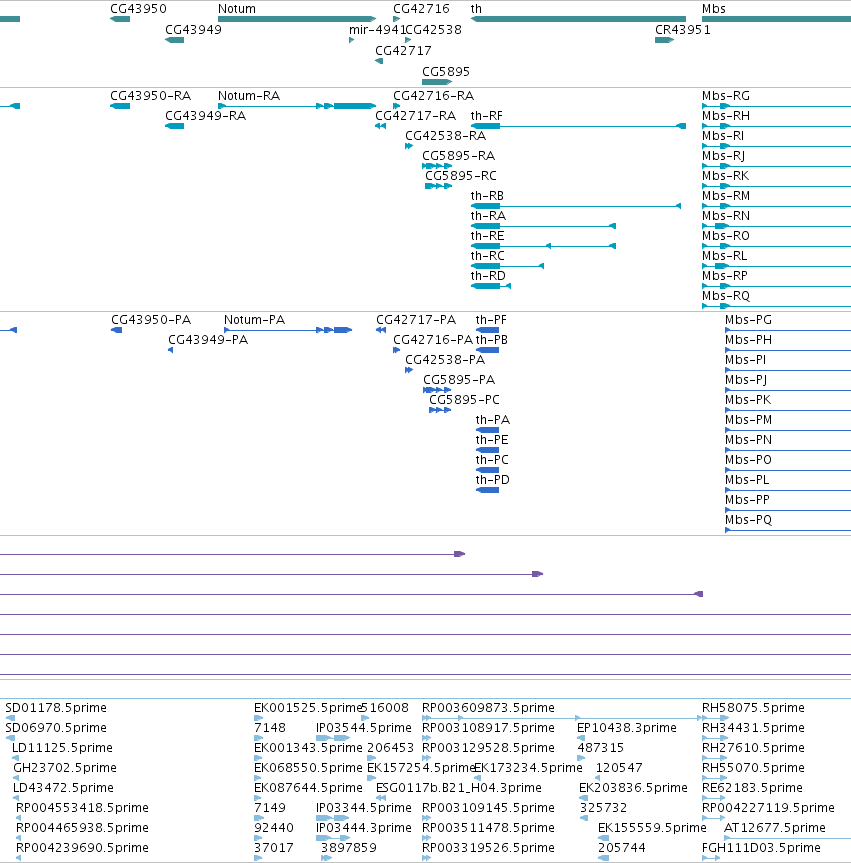Viewport: 851px width, 863px height.
Task: Select the CG42717-RA transcript
Action: pos(380,126)
